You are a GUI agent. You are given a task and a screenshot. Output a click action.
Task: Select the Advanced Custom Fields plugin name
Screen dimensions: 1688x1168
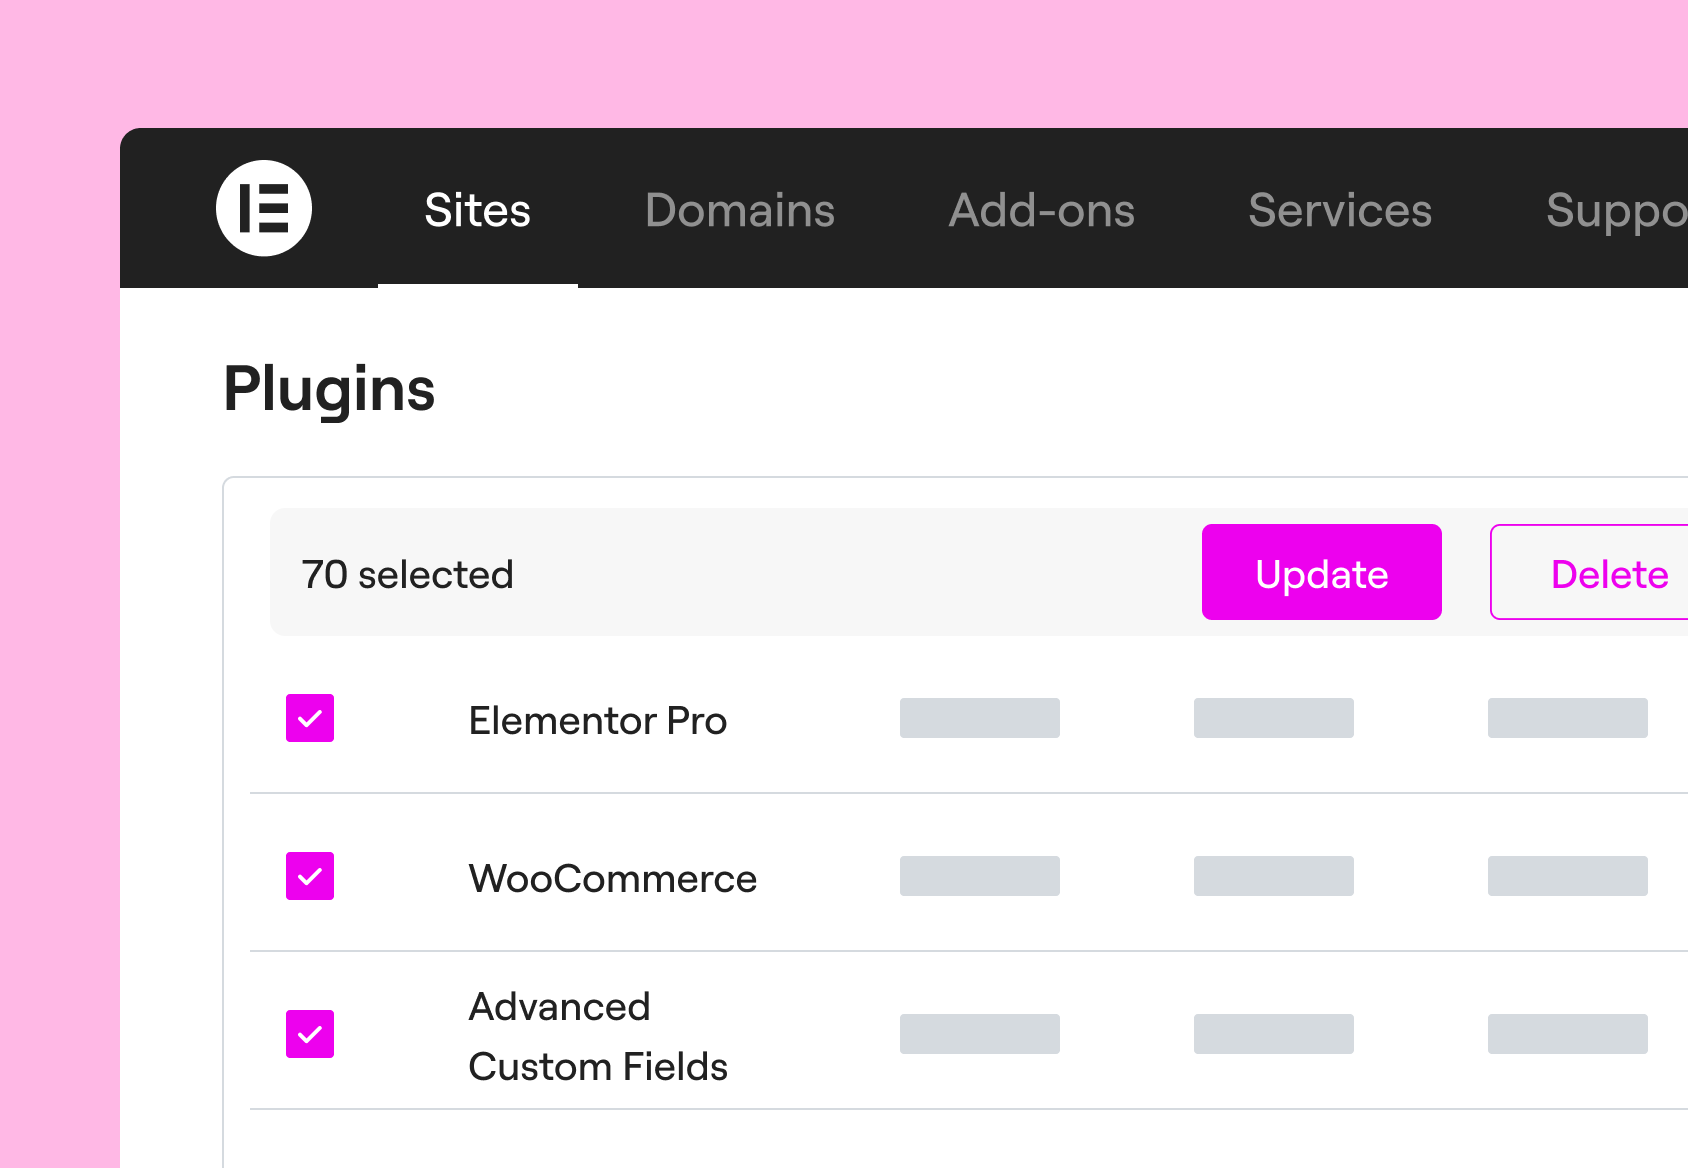[598, 1036]
